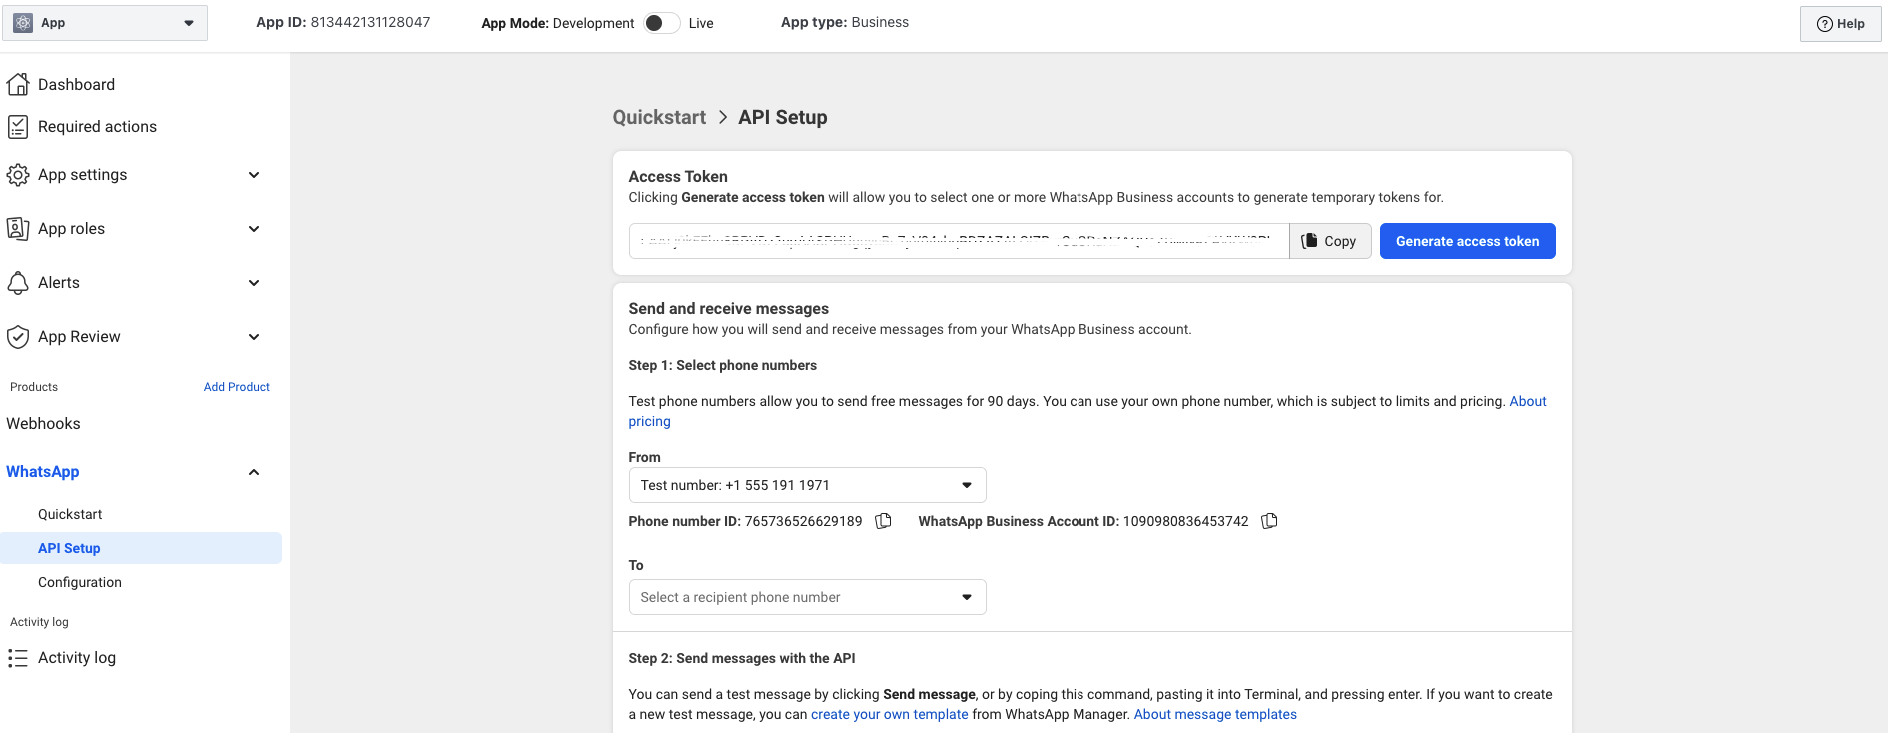
Task: Open the recipient phone number dropdown
Action: coord(807,597)
